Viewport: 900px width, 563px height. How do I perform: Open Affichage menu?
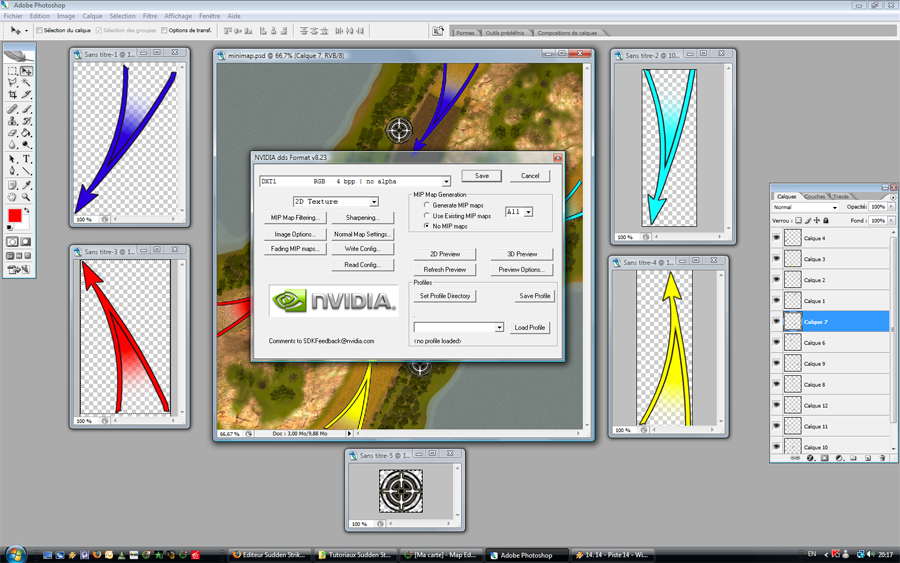pyautogui.click(x=178, y=16)
